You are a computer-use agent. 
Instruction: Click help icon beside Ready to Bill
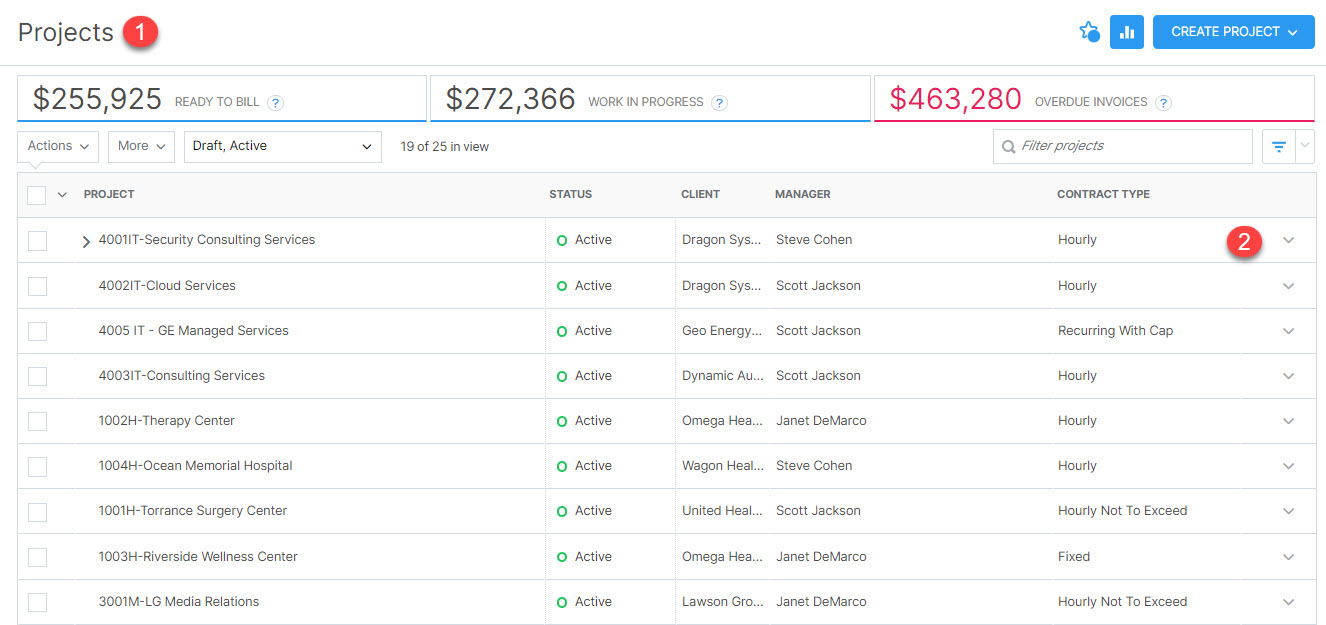[276, 102]
